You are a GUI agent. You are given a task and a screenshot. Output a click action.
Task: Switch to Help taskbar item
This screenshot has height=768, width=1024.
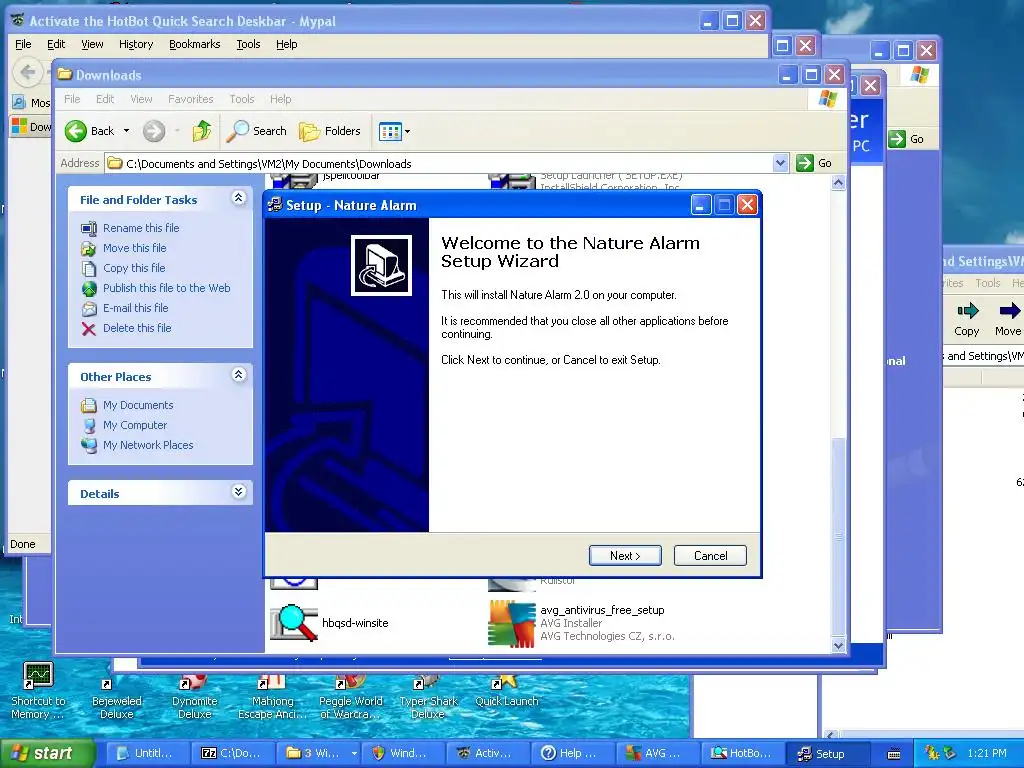[x=573, y=753]
